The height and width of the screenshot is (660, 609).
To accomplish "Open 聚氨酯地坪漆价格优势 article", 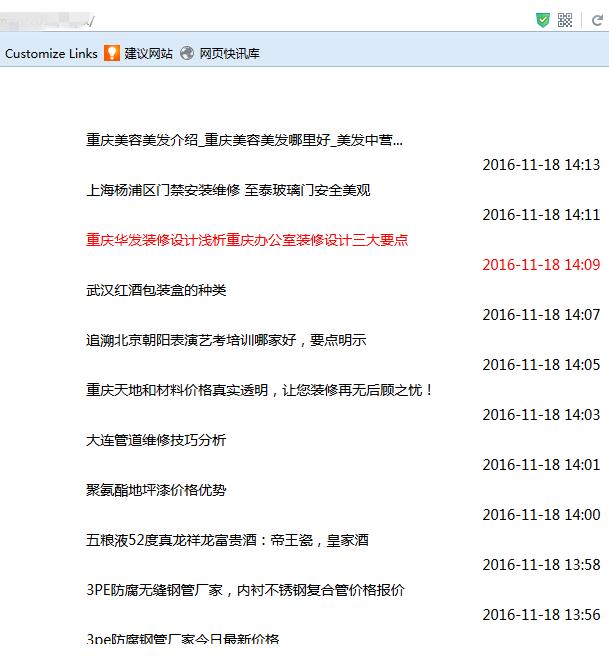I will (156, 490).
